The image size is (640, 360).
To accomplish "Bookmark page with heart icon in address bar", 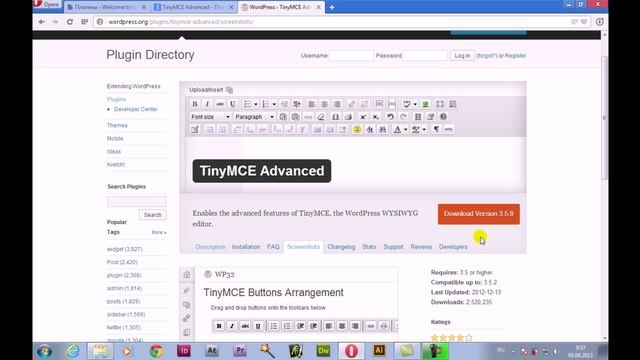I will click(584, 22).
